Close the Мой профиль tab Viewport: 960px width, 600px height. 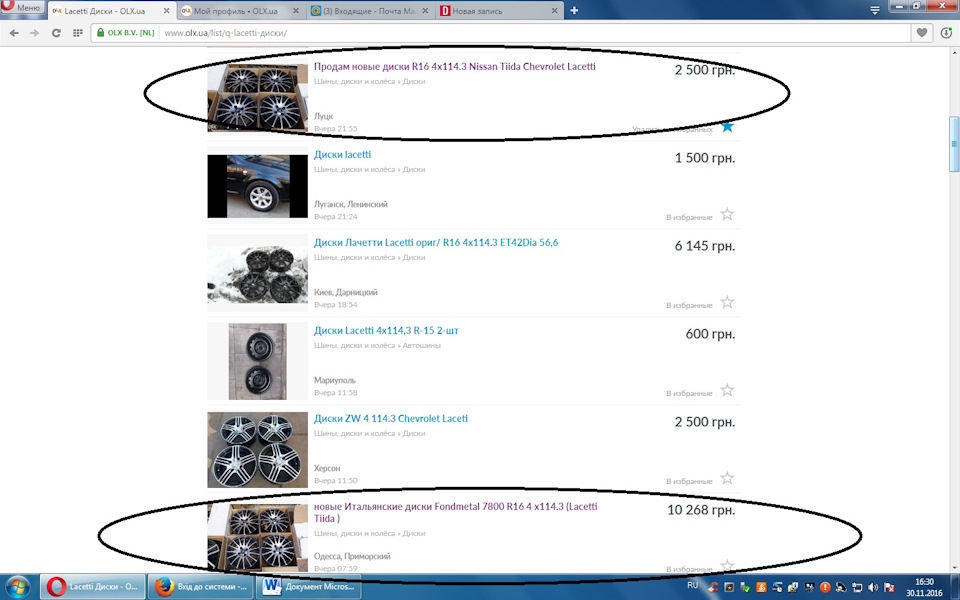coord(296,11)
